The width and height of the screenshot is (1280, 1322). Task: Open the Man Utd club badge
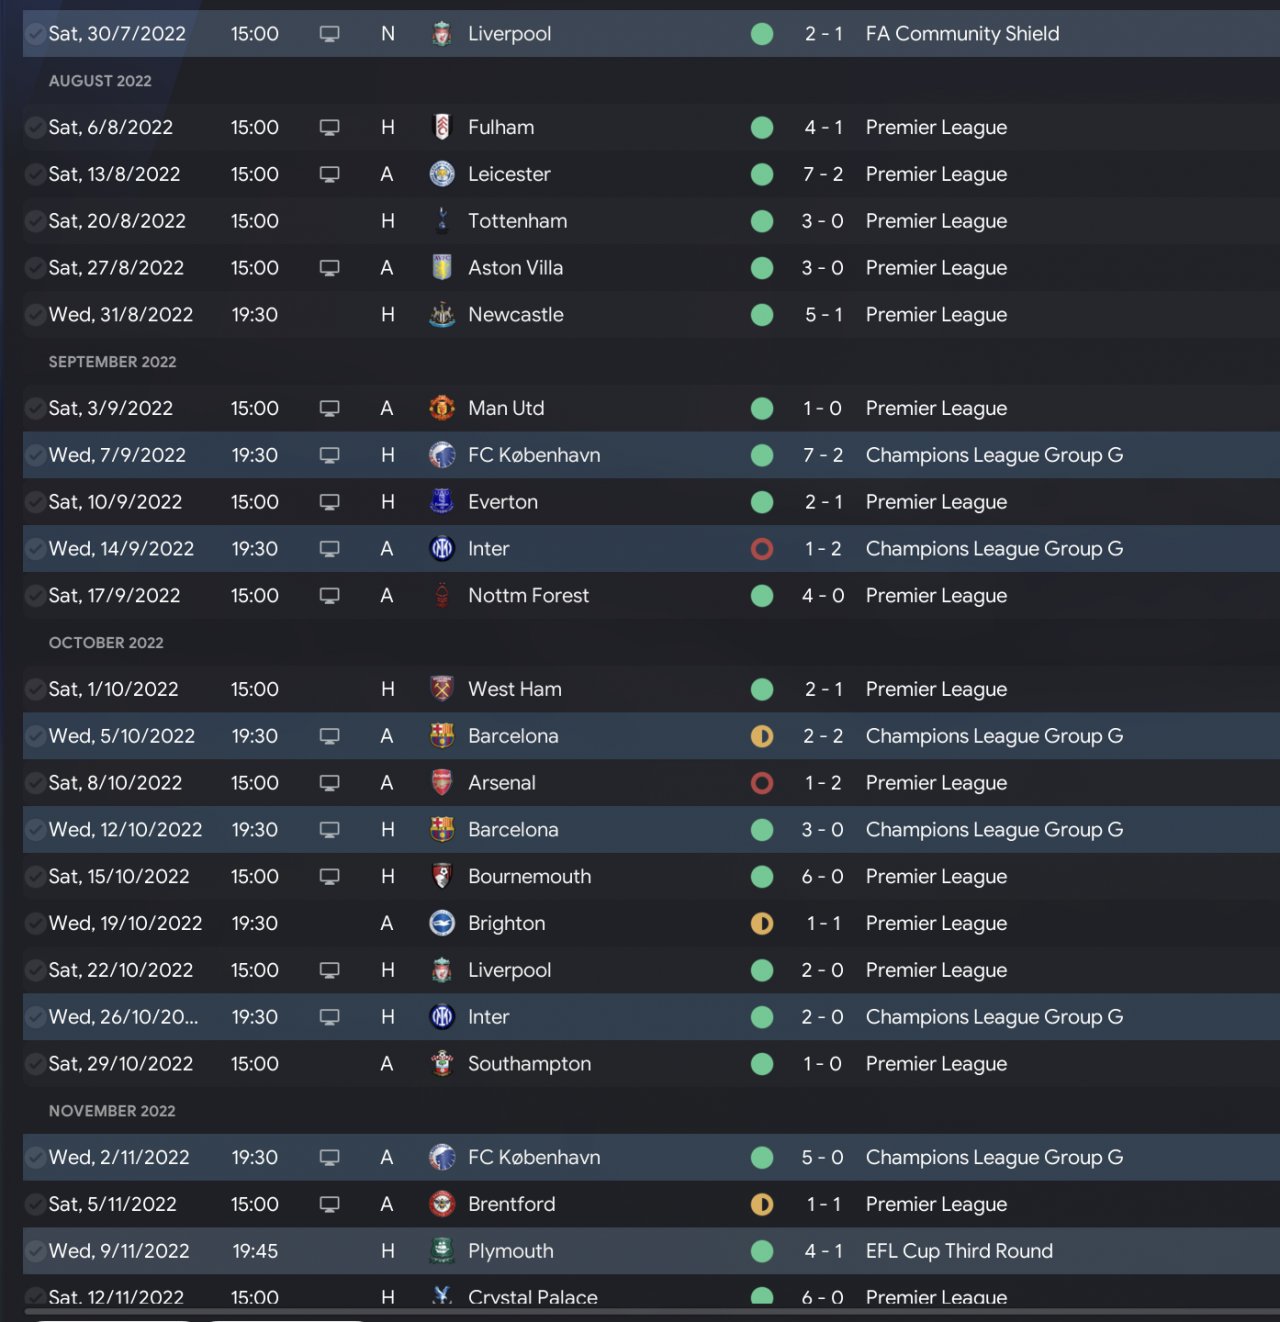point(442,408)
